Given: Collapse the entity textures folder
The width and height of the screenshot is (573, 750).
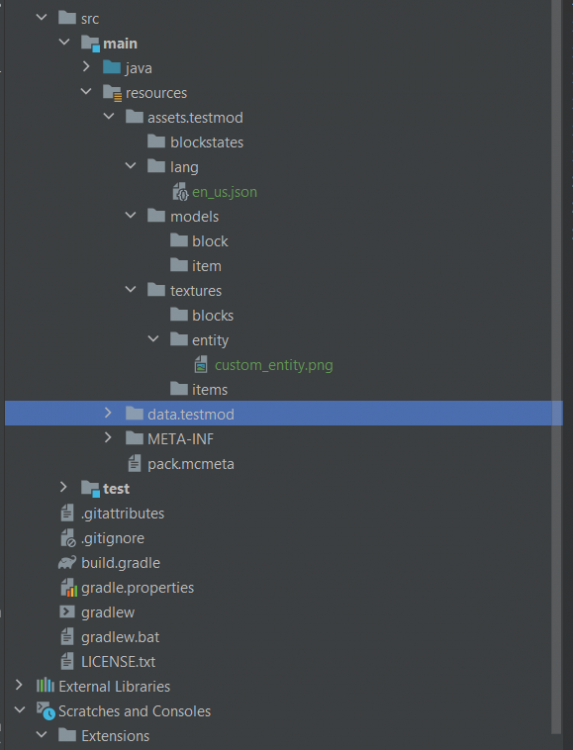Looking at the screenshot, I should click(153, 339).
